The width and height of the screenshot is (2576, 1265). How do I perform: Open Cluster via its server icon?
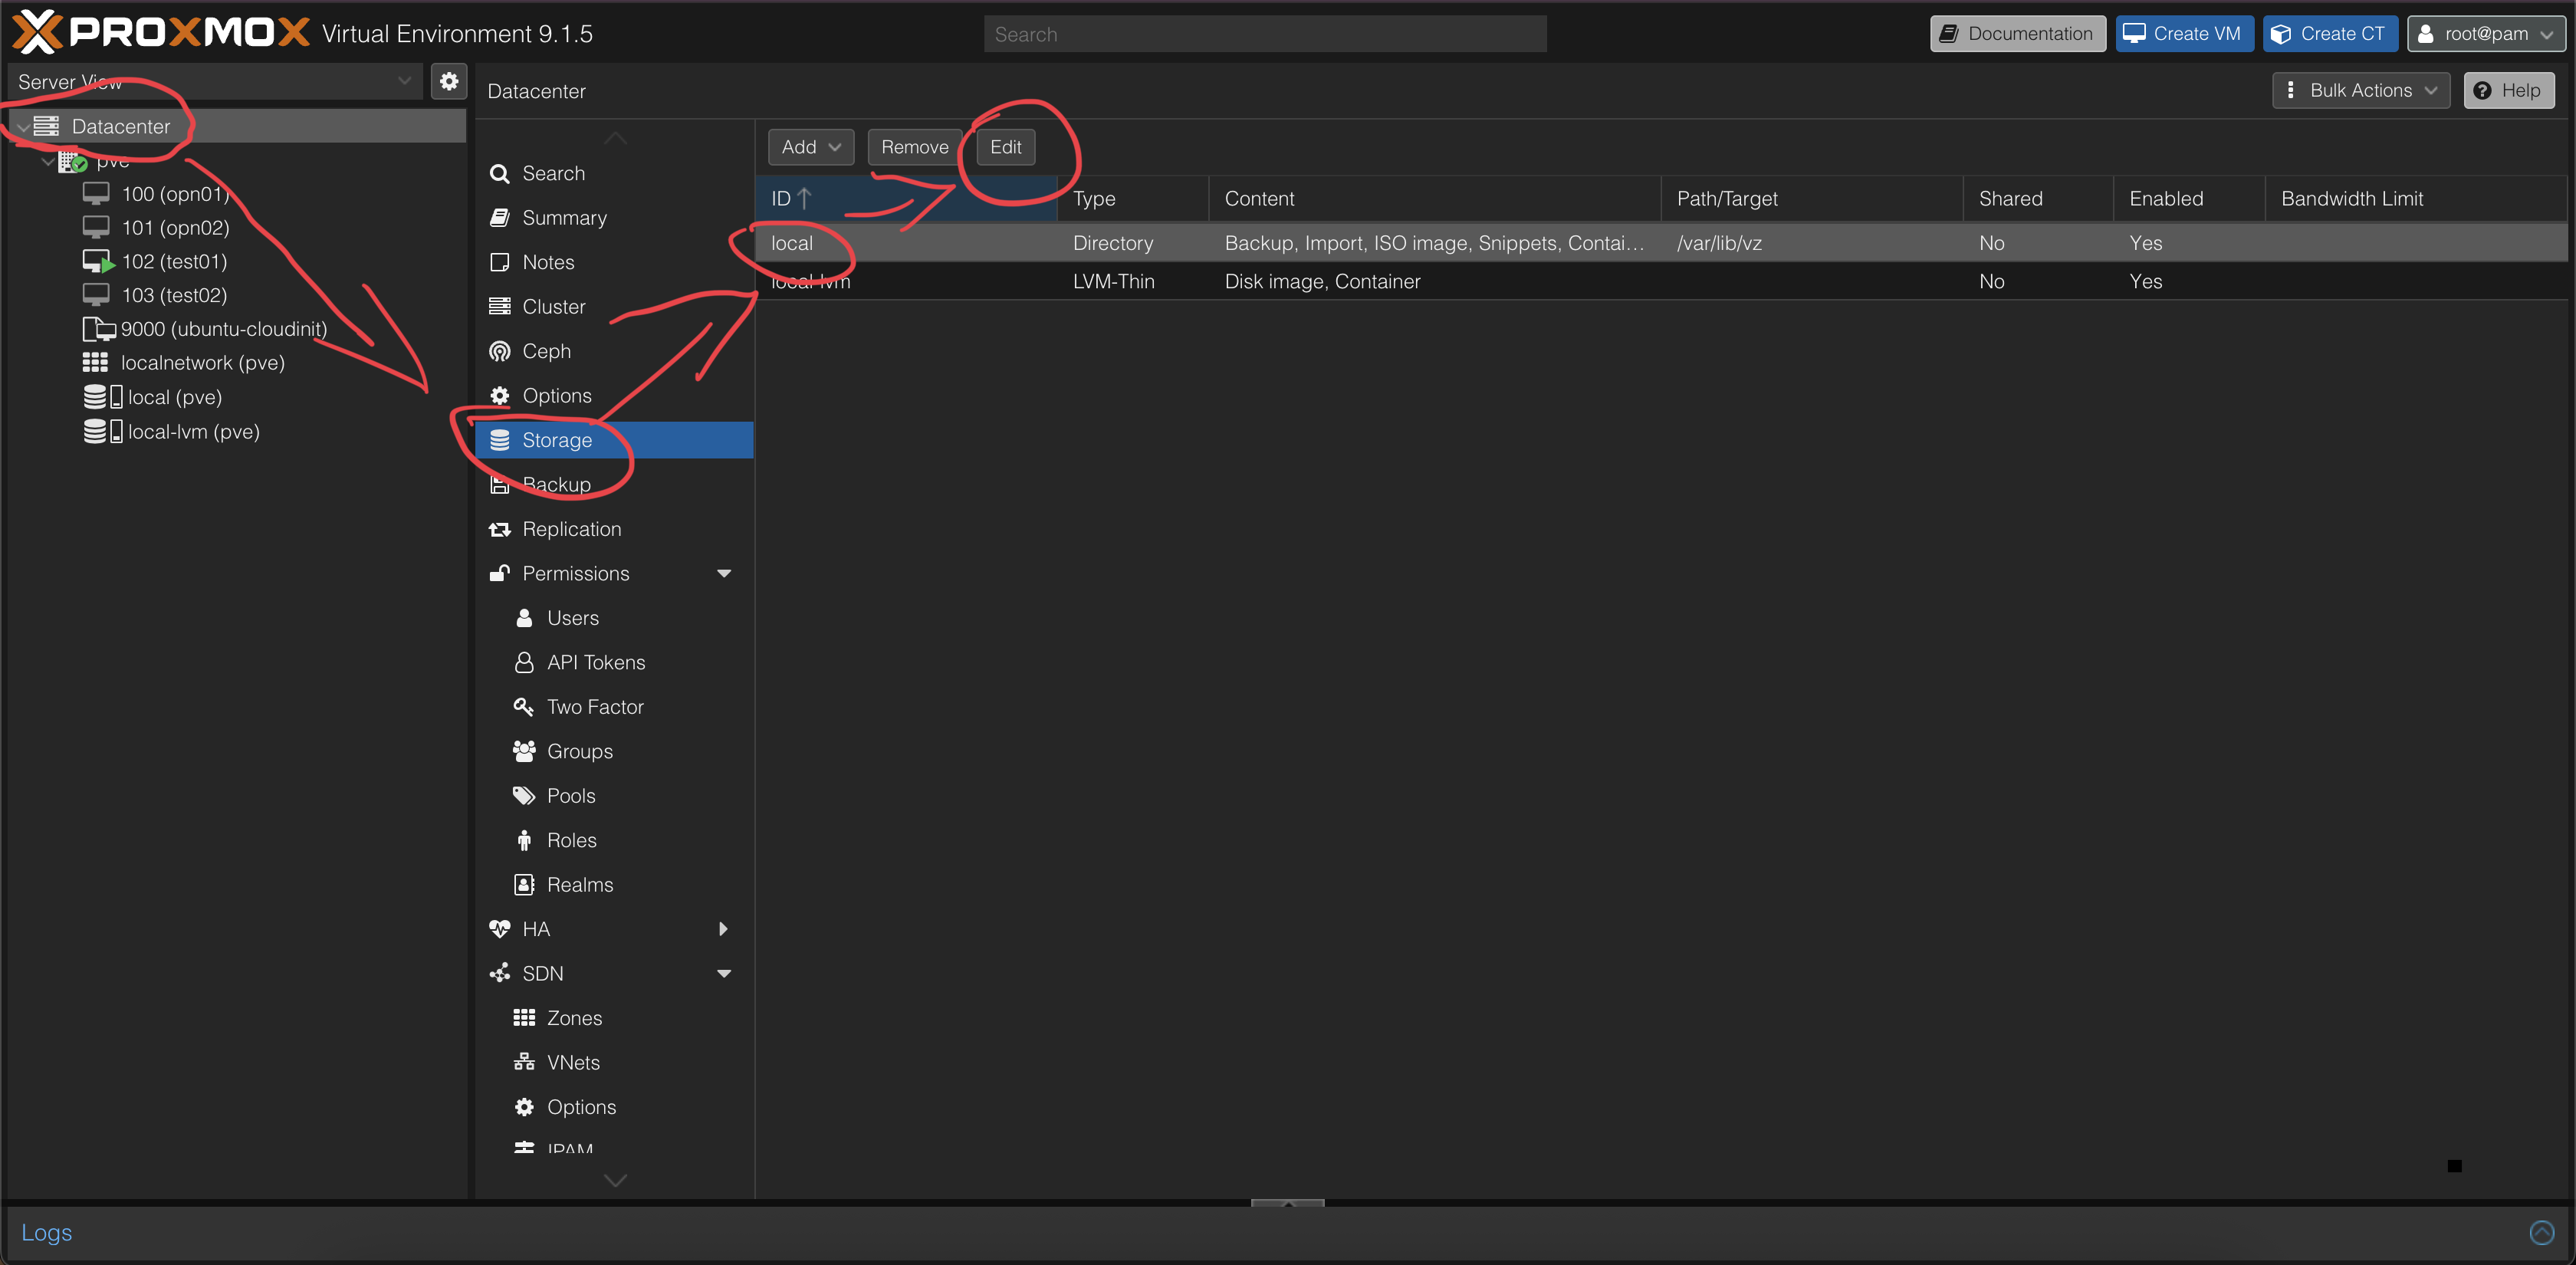499,307
